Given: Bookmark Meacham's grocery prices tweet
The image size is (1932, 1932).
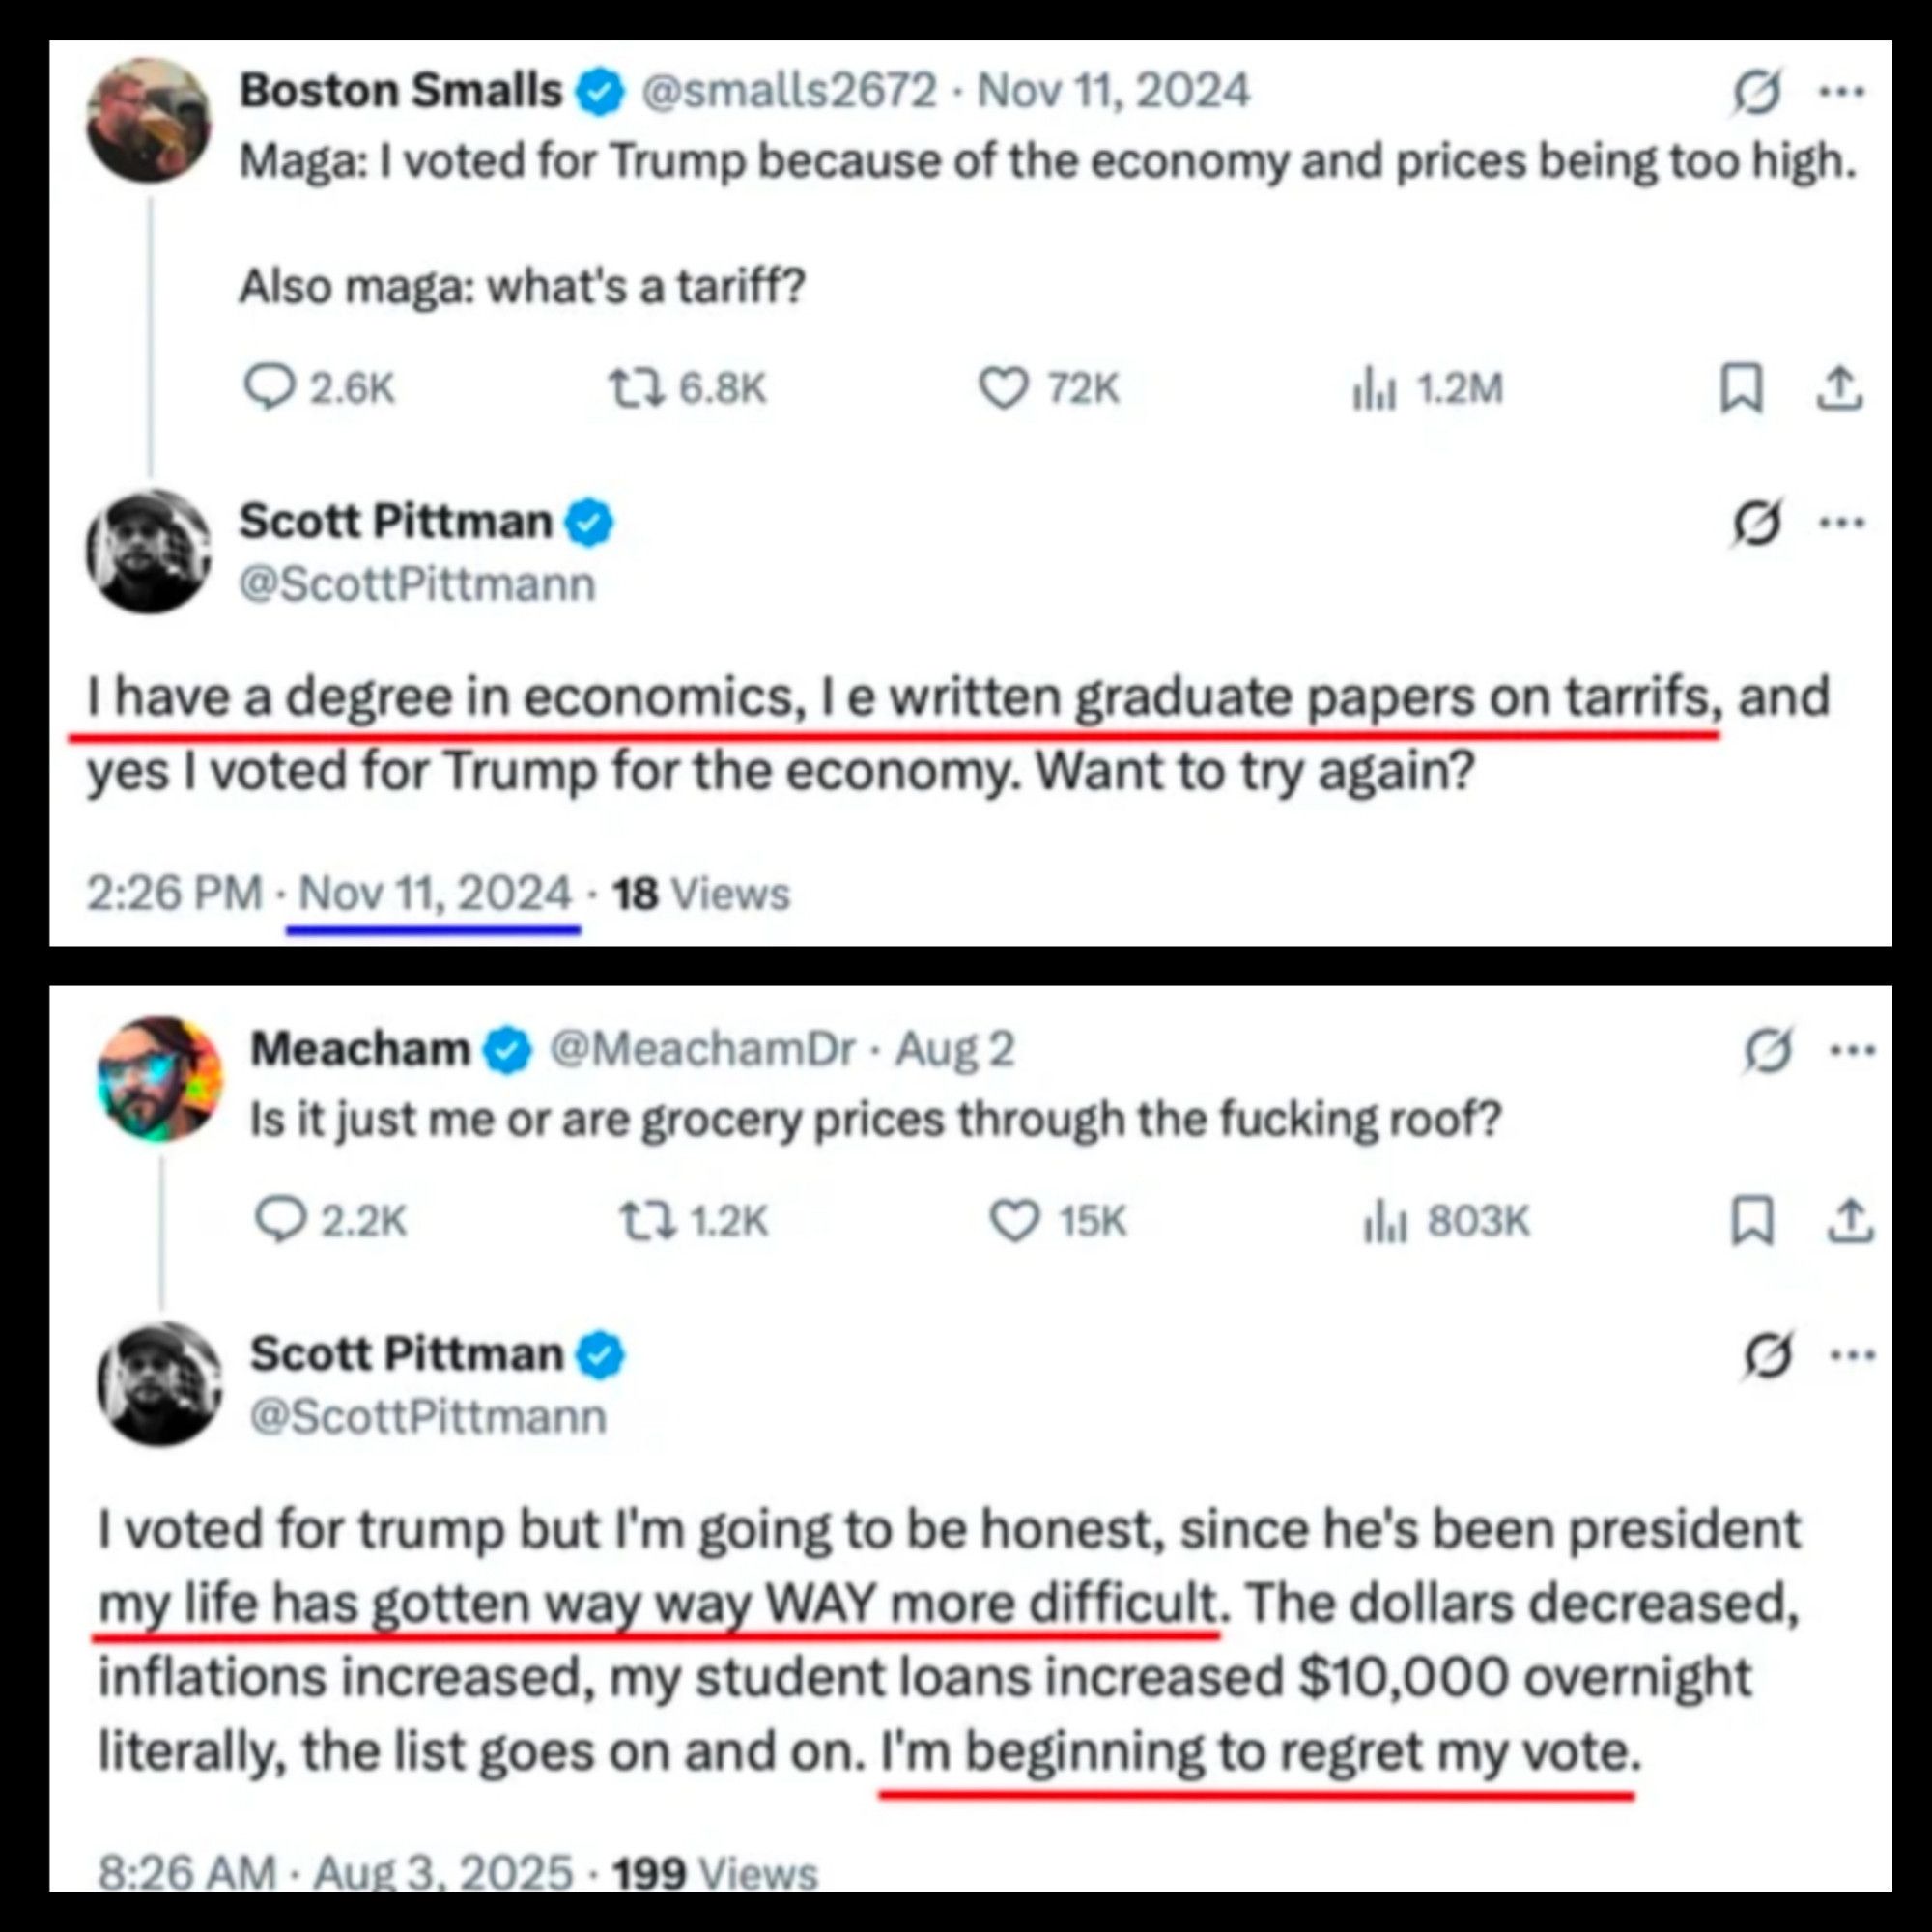Looking at the screenshot, I should point(1751,1221).
